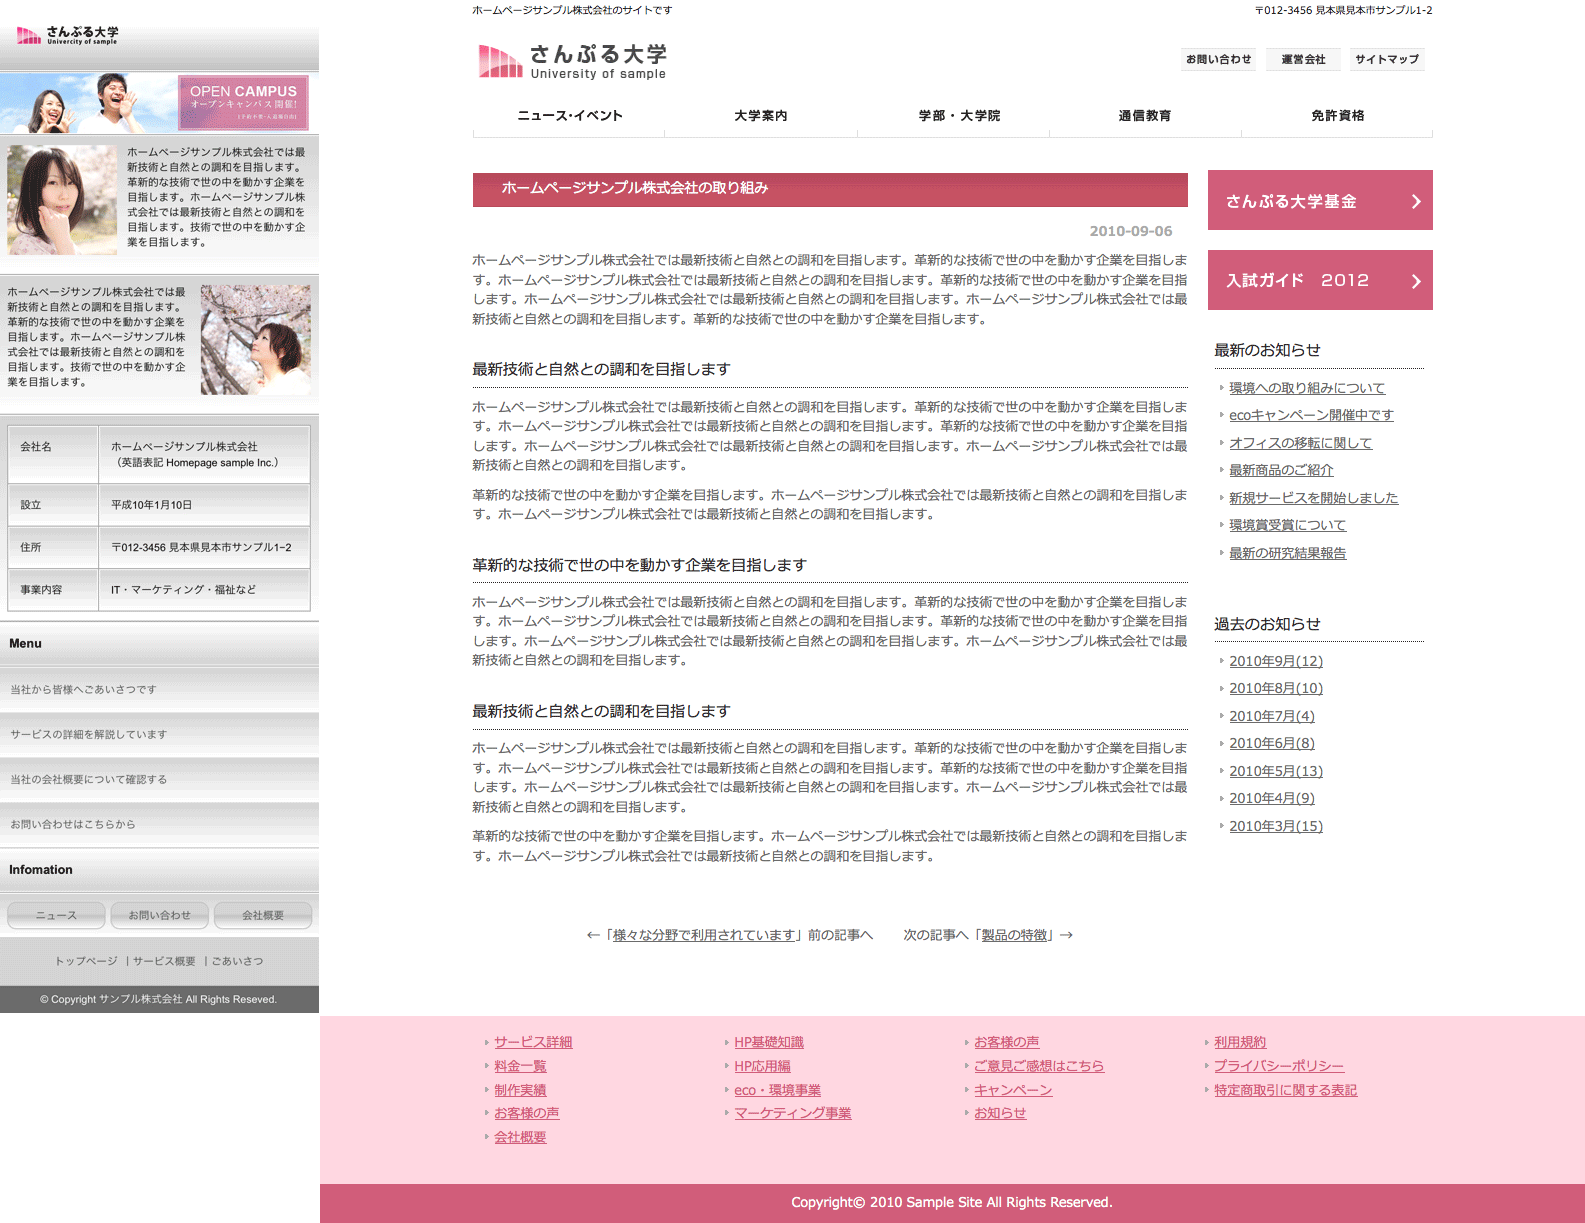Viewport: 1585px width, 1223px height.
Task: Click the お問い合わせ header button
Action: pyautogui.click(x=1218, y=60)
